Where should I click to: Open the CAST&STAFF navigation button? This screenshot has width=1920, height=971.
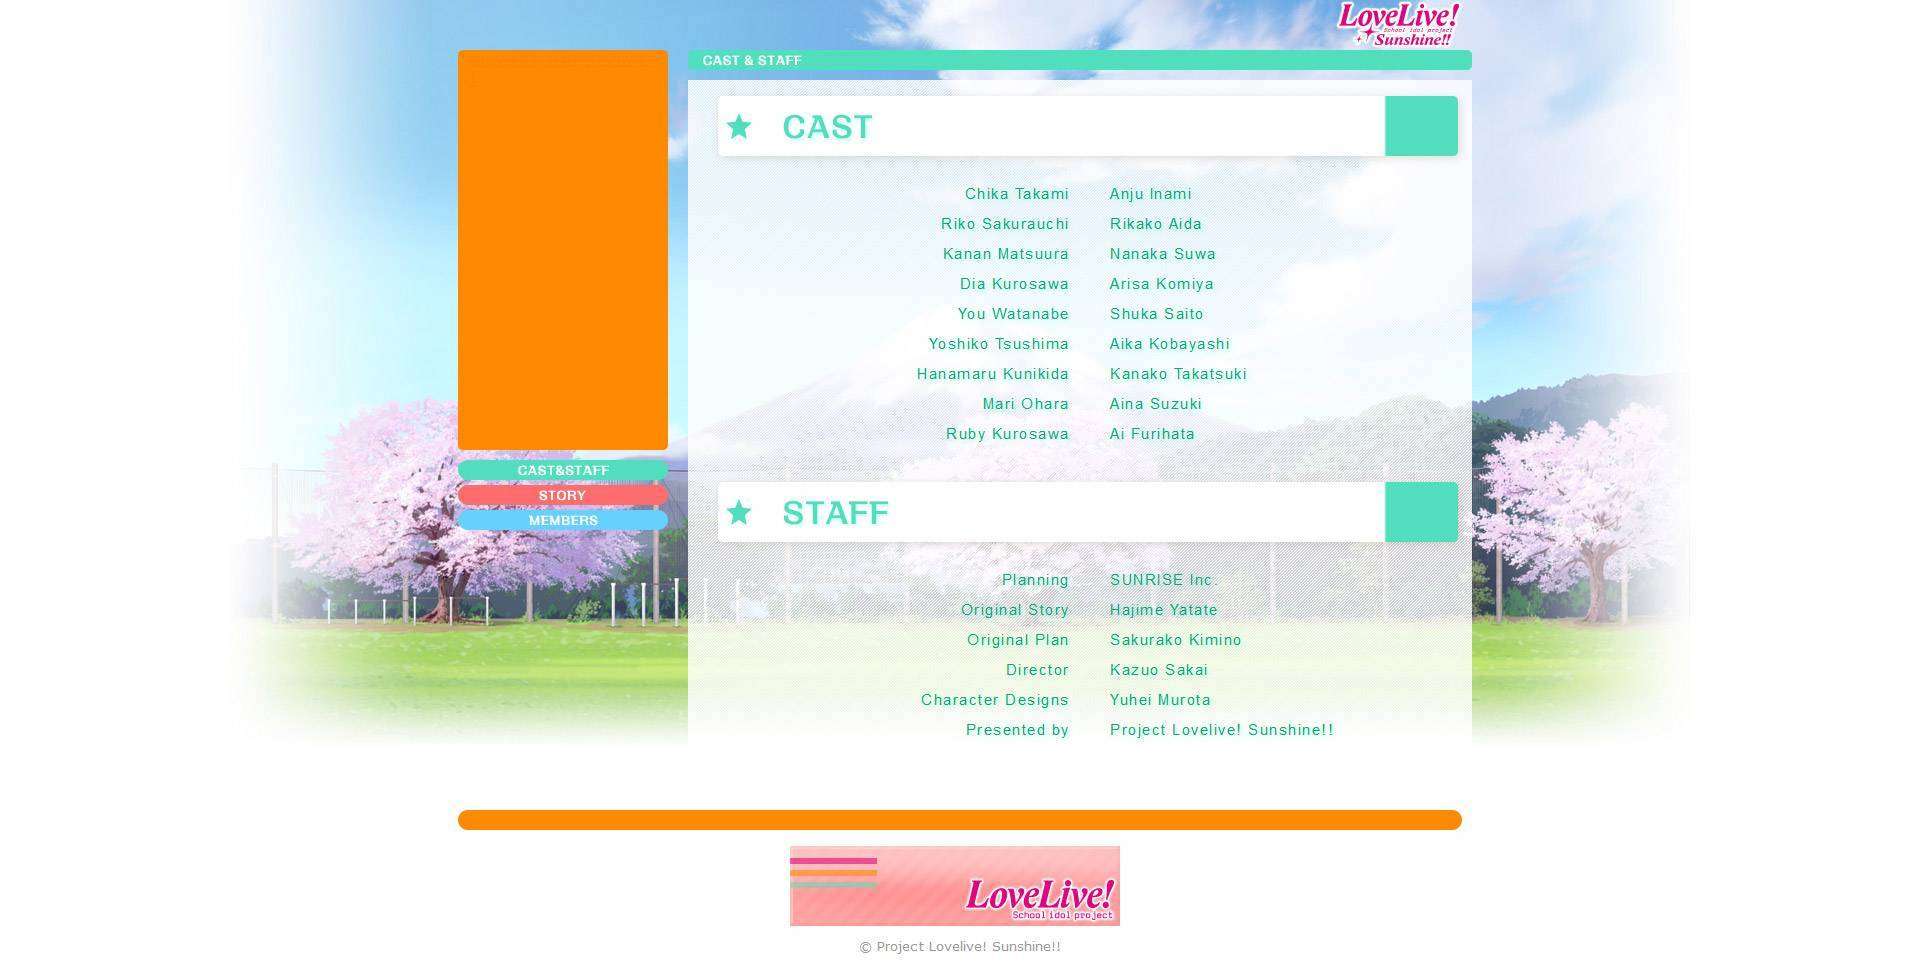coord(562,470)
